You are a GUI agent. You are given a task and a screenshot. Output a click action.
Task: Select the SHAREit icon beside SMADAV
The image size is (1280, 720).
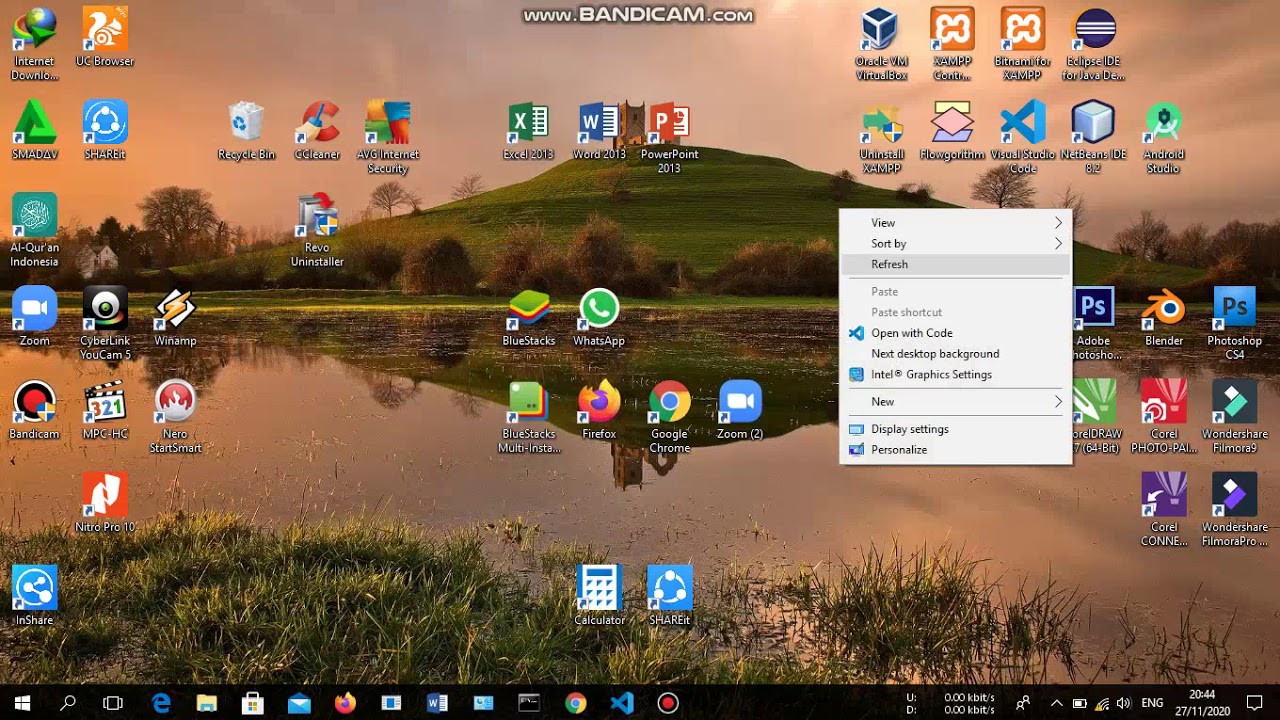(105, 130)
